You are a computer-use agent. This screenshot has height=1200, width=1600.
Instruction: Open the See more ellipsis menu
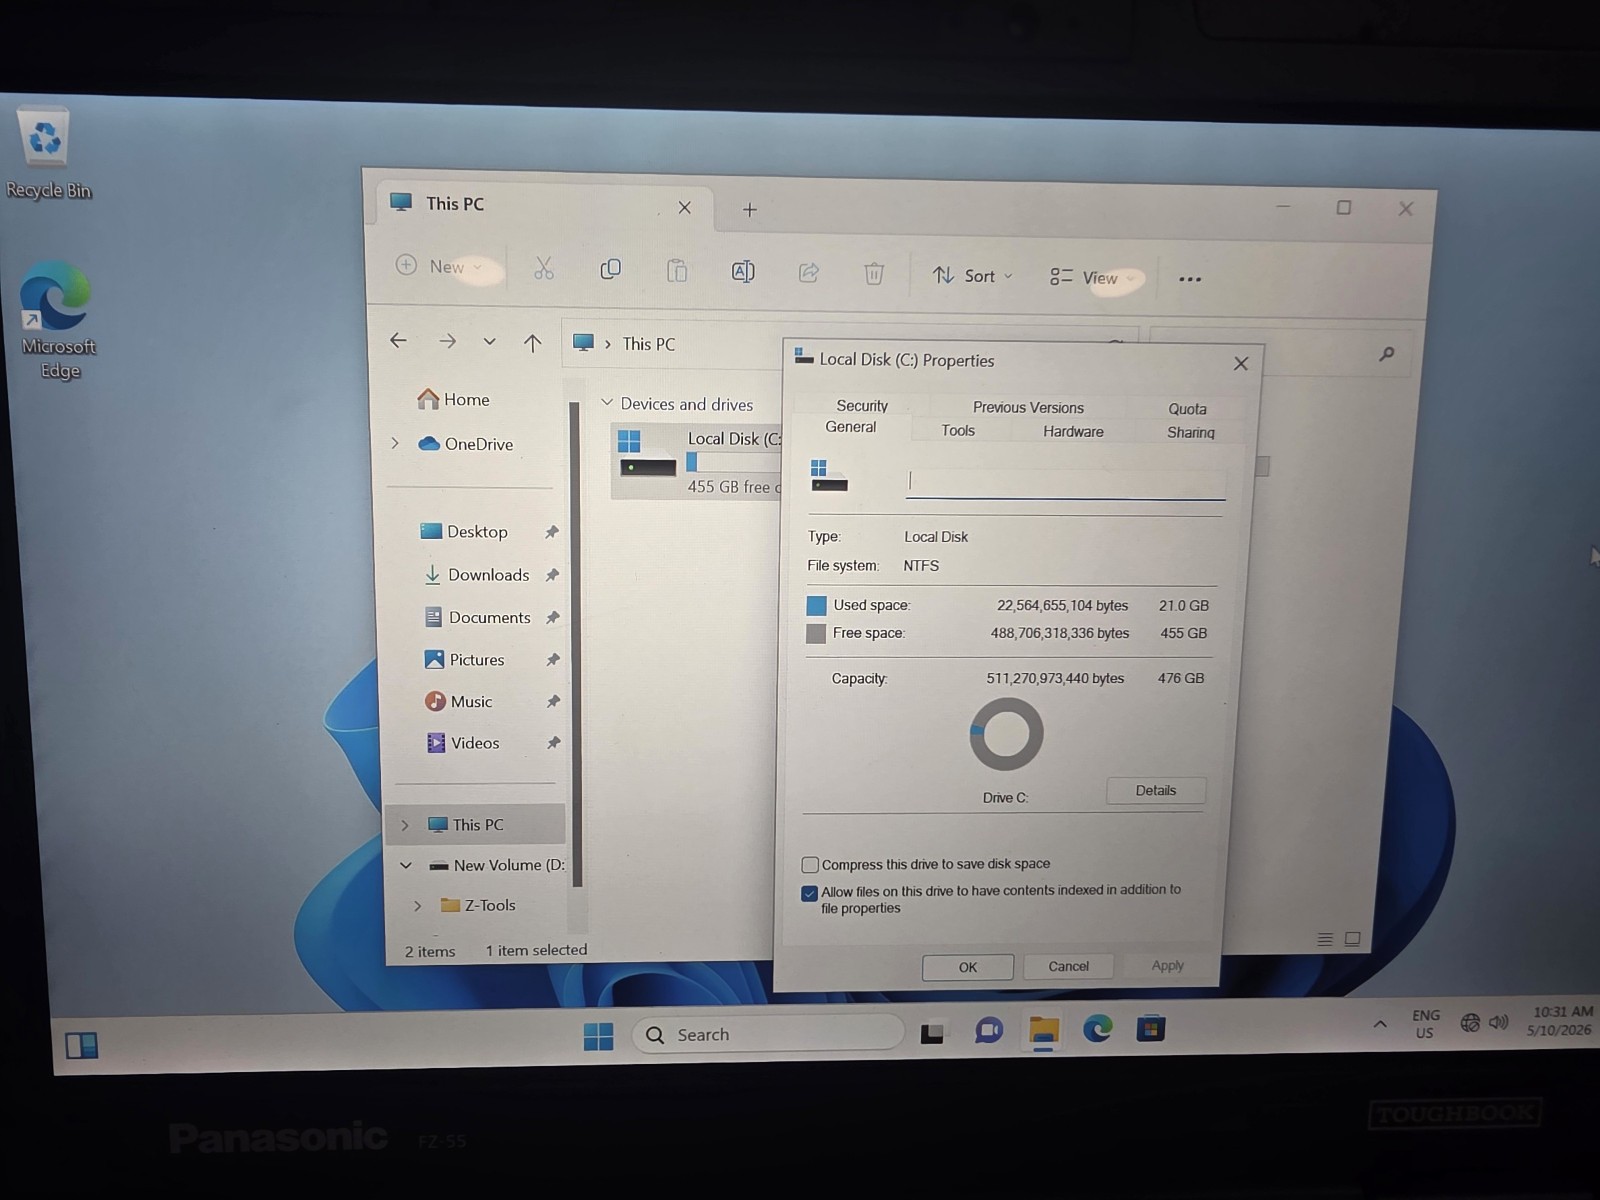[x=1190, y=279]
